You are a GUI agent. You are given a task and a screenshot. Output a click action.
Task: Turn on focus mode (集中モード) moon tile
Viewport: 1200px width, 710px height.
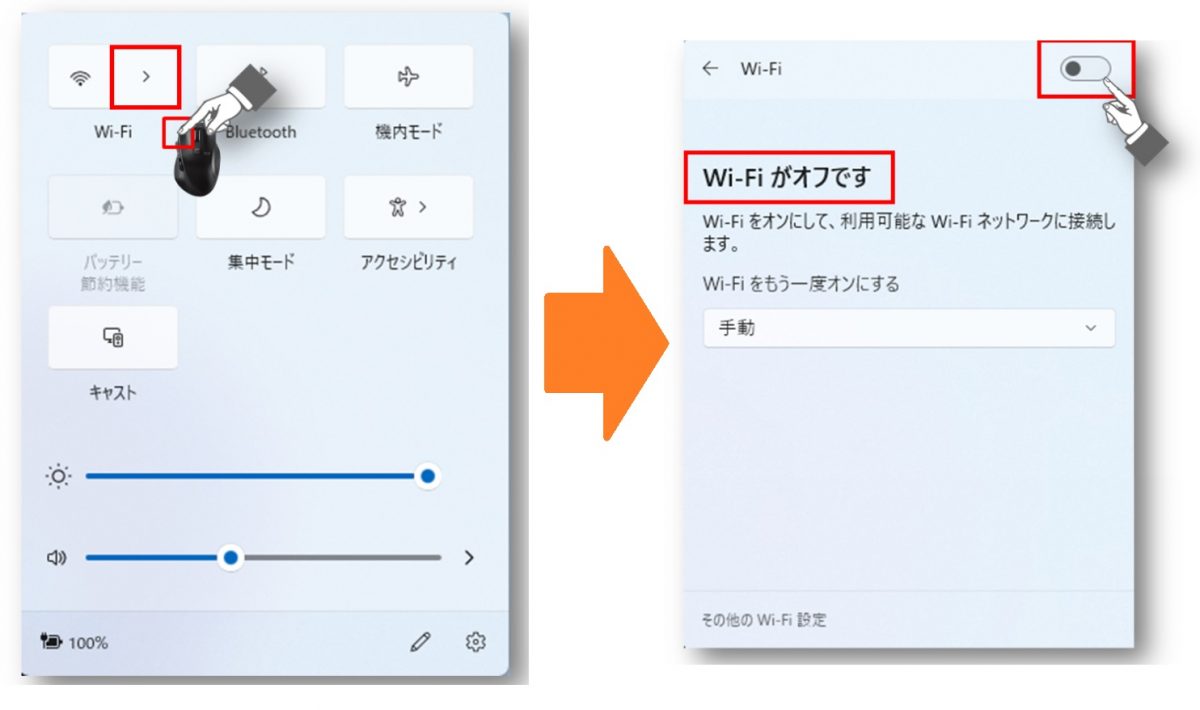click(261, 207)
